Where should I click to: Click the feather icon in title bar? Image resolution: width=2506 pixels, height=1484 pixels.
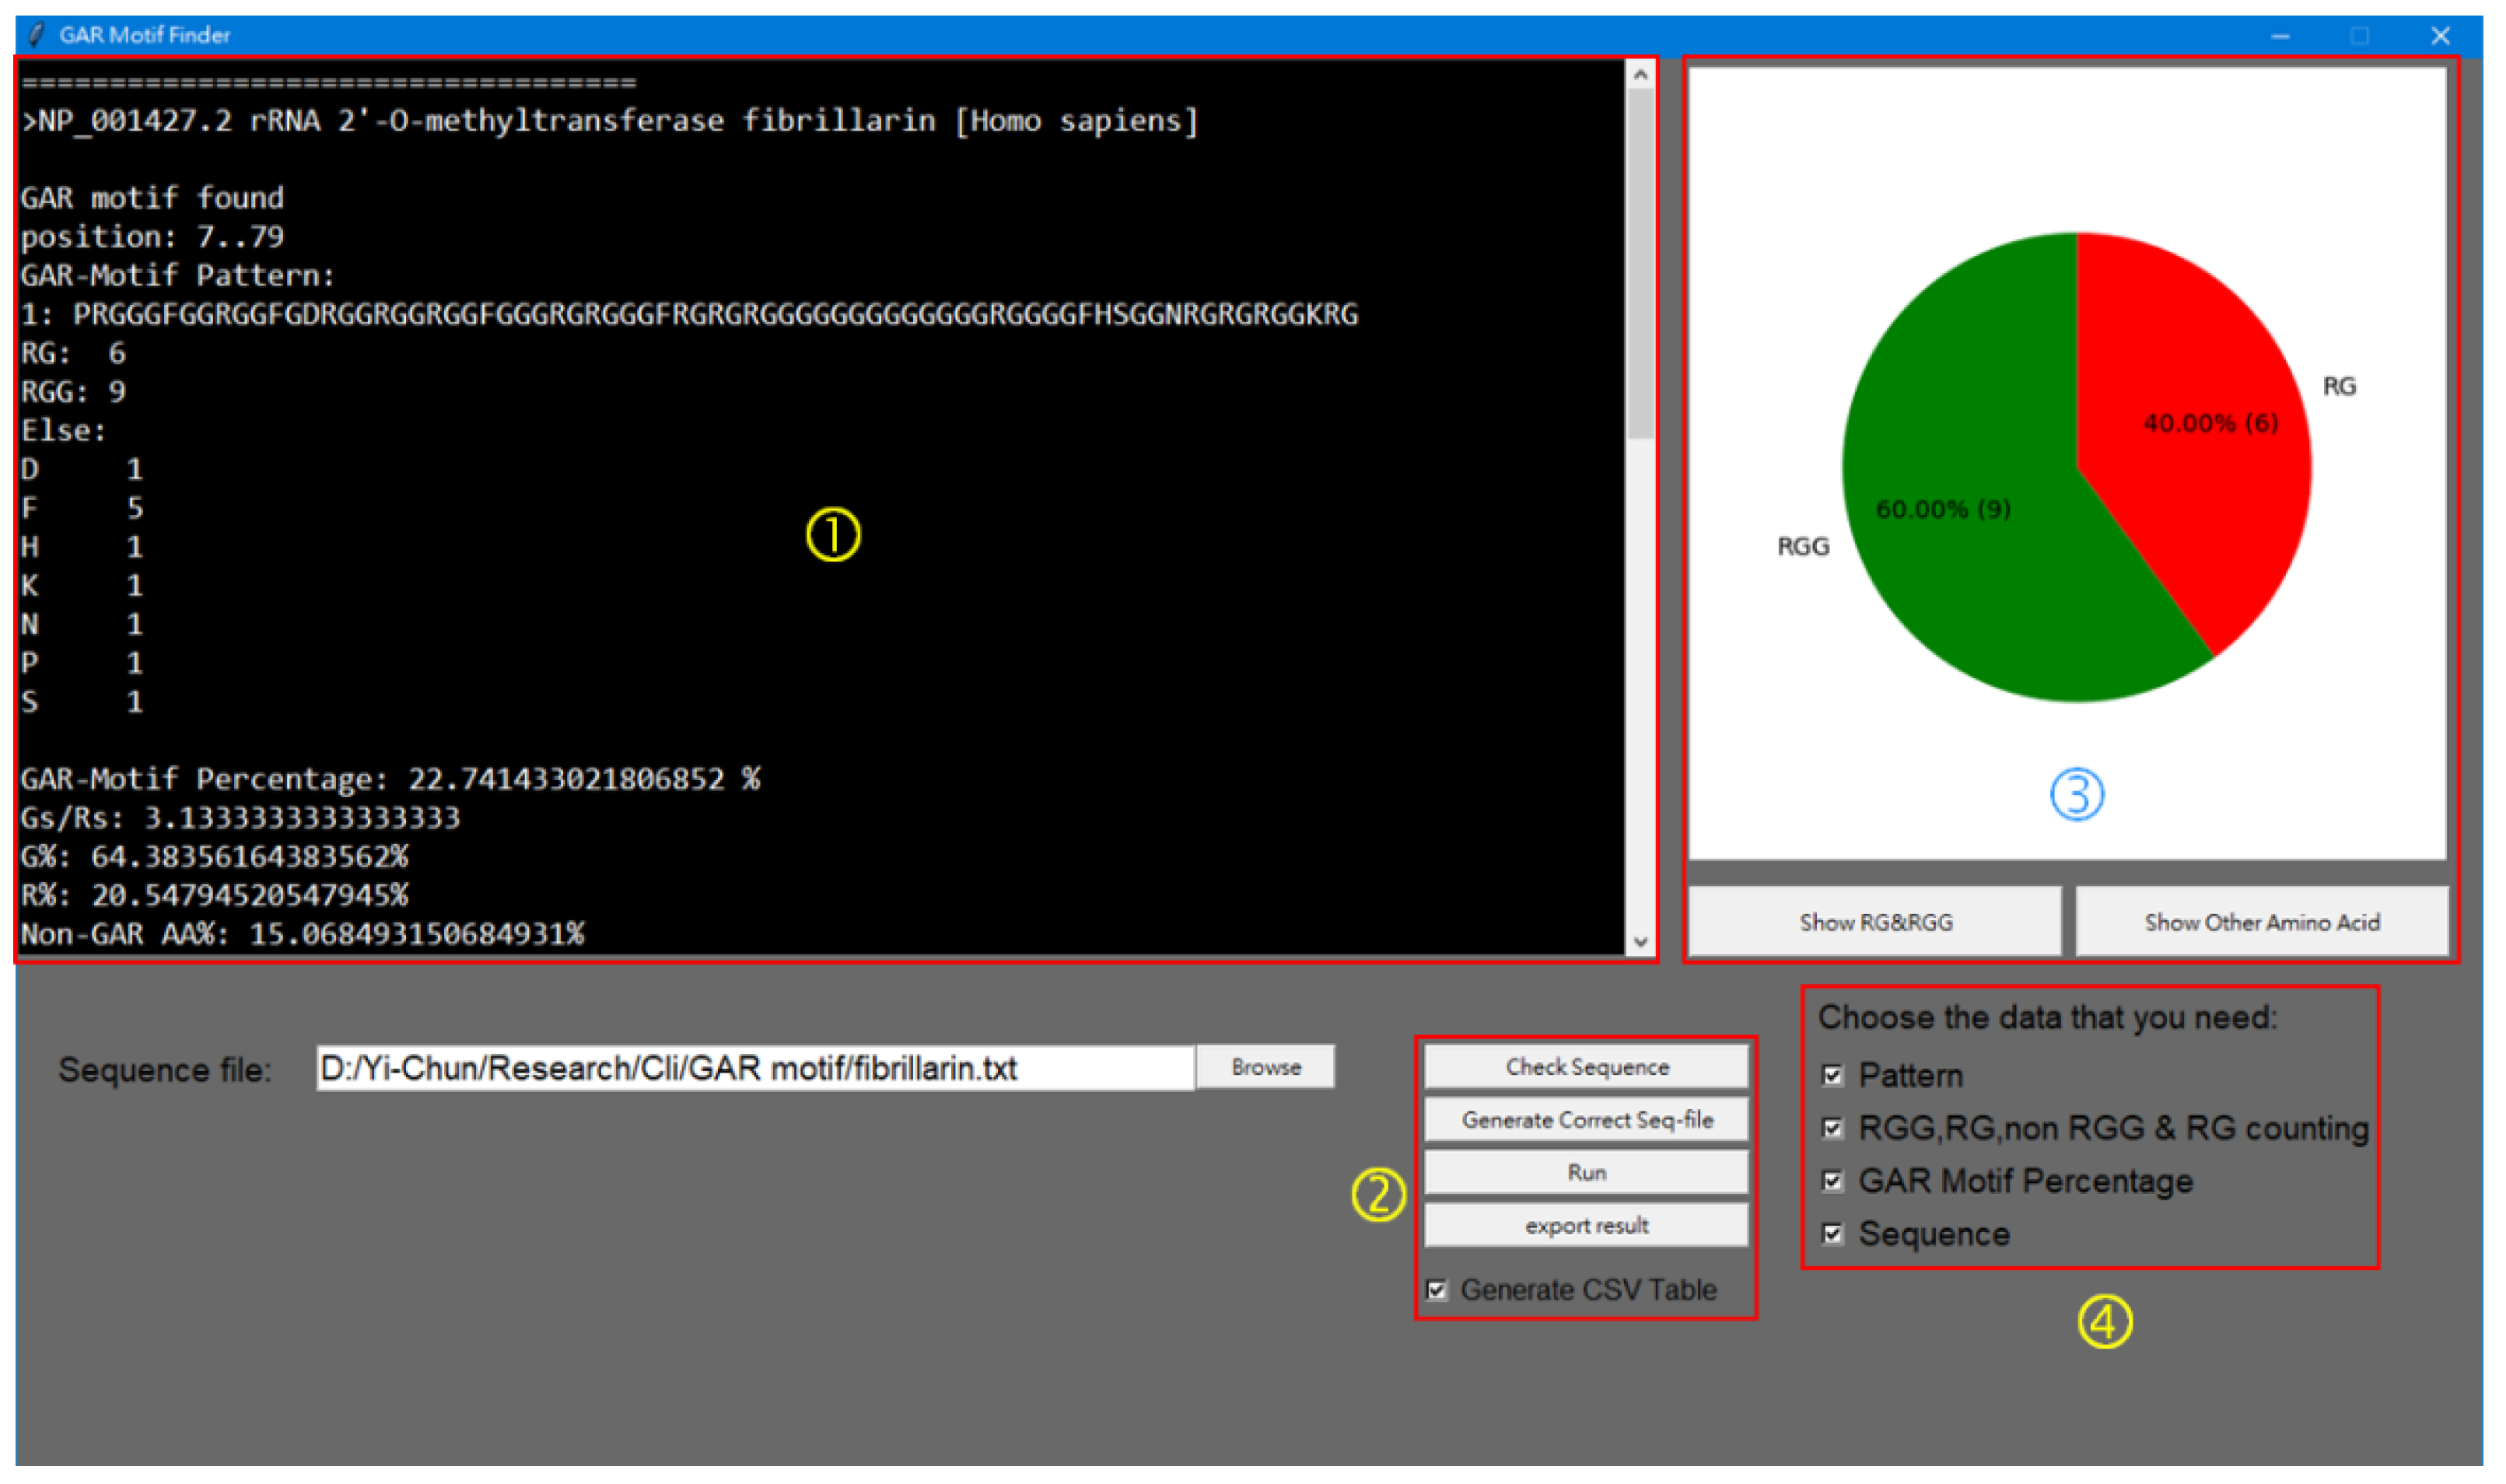[37, 35]
